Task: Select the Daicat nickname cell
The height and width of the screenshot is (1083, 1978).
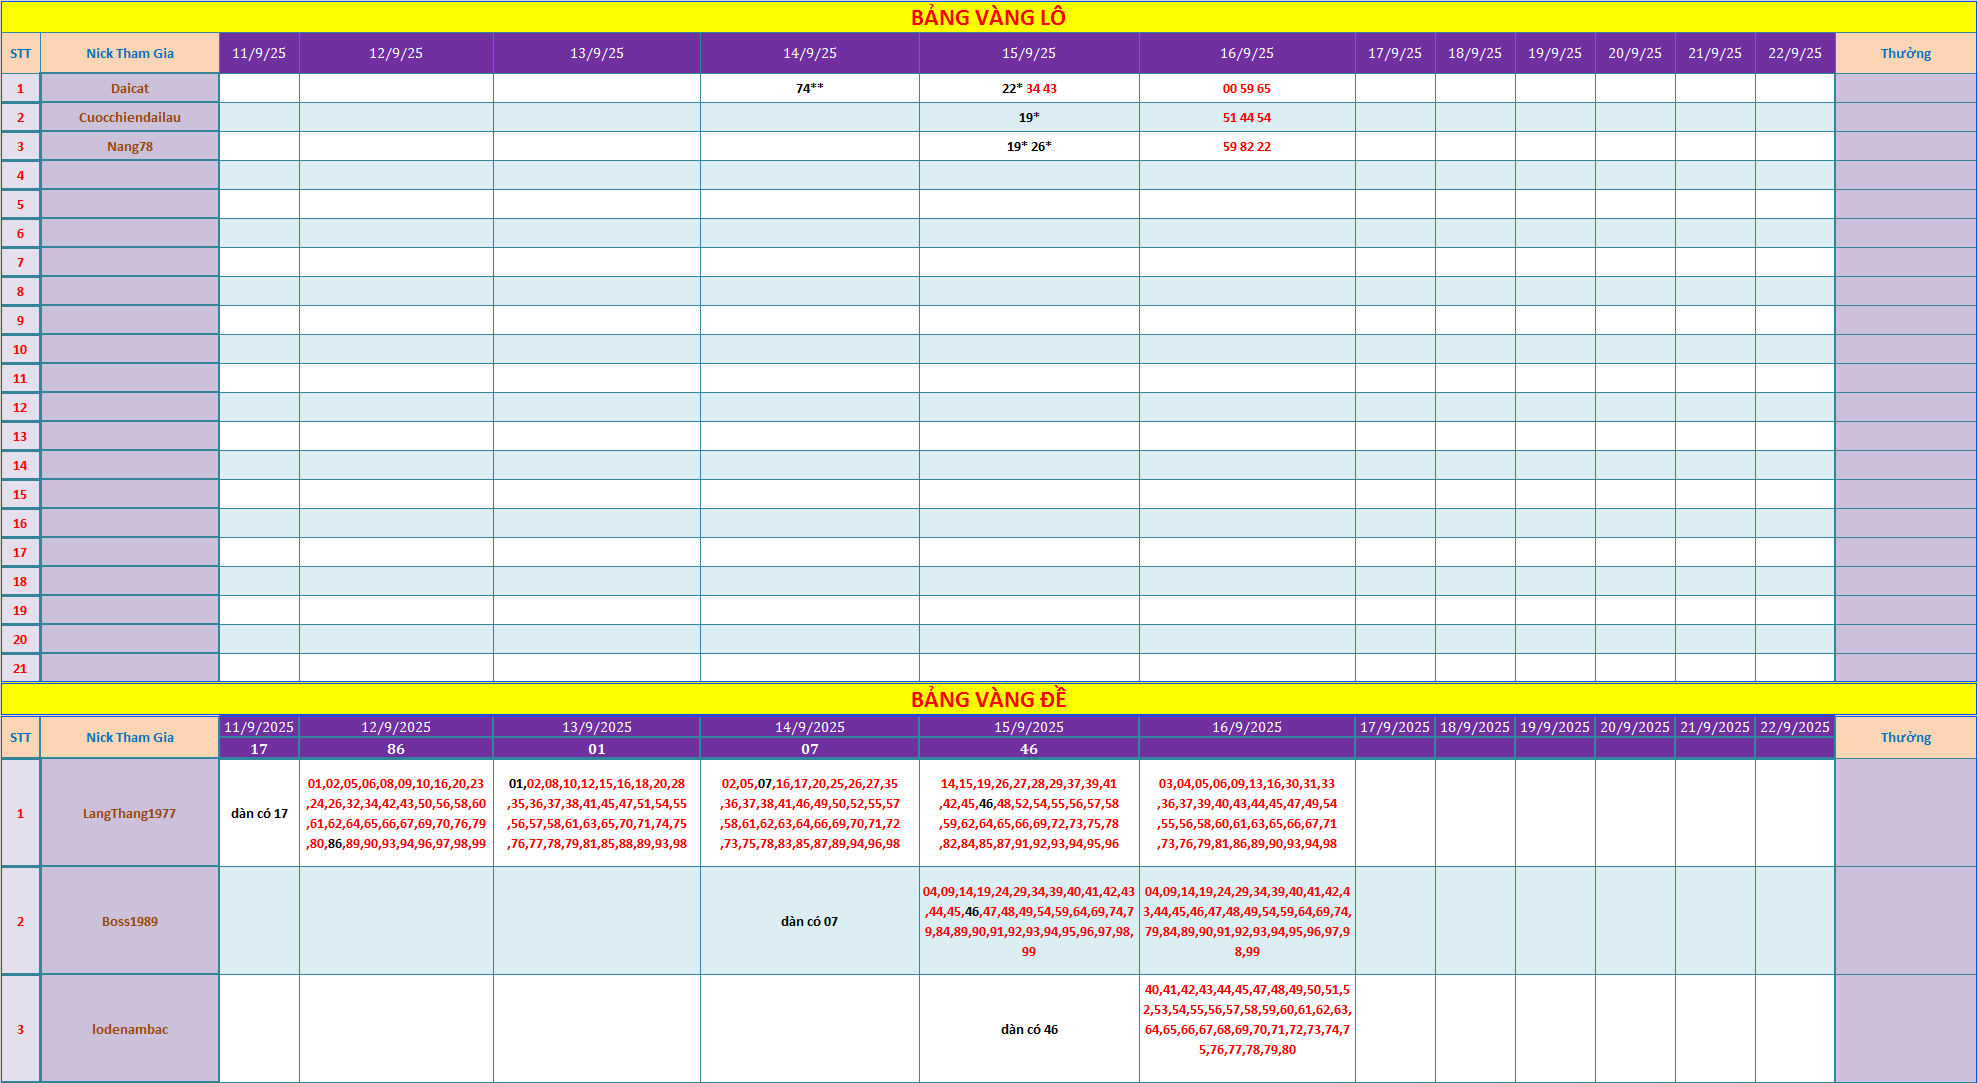Action: [130, 88]
